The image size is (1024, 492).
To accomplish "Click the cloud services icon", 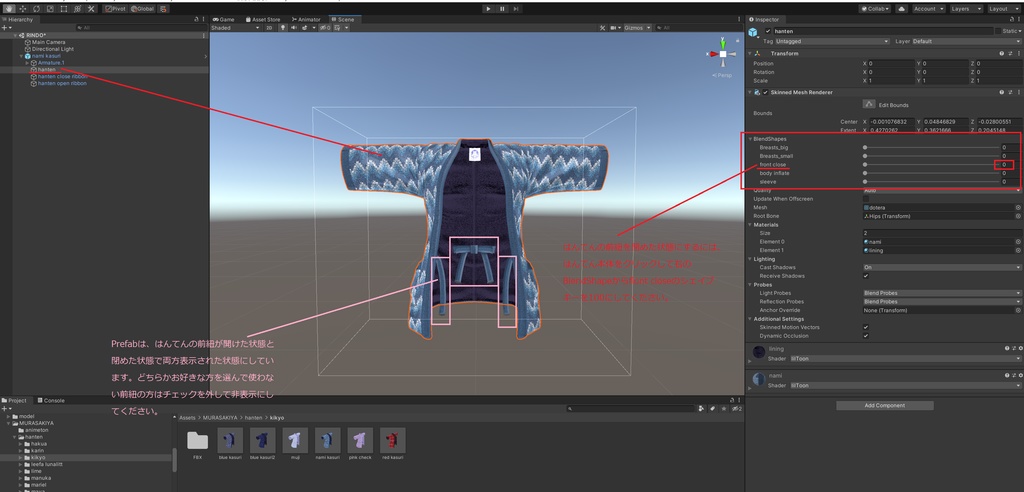I will (902, 9).
